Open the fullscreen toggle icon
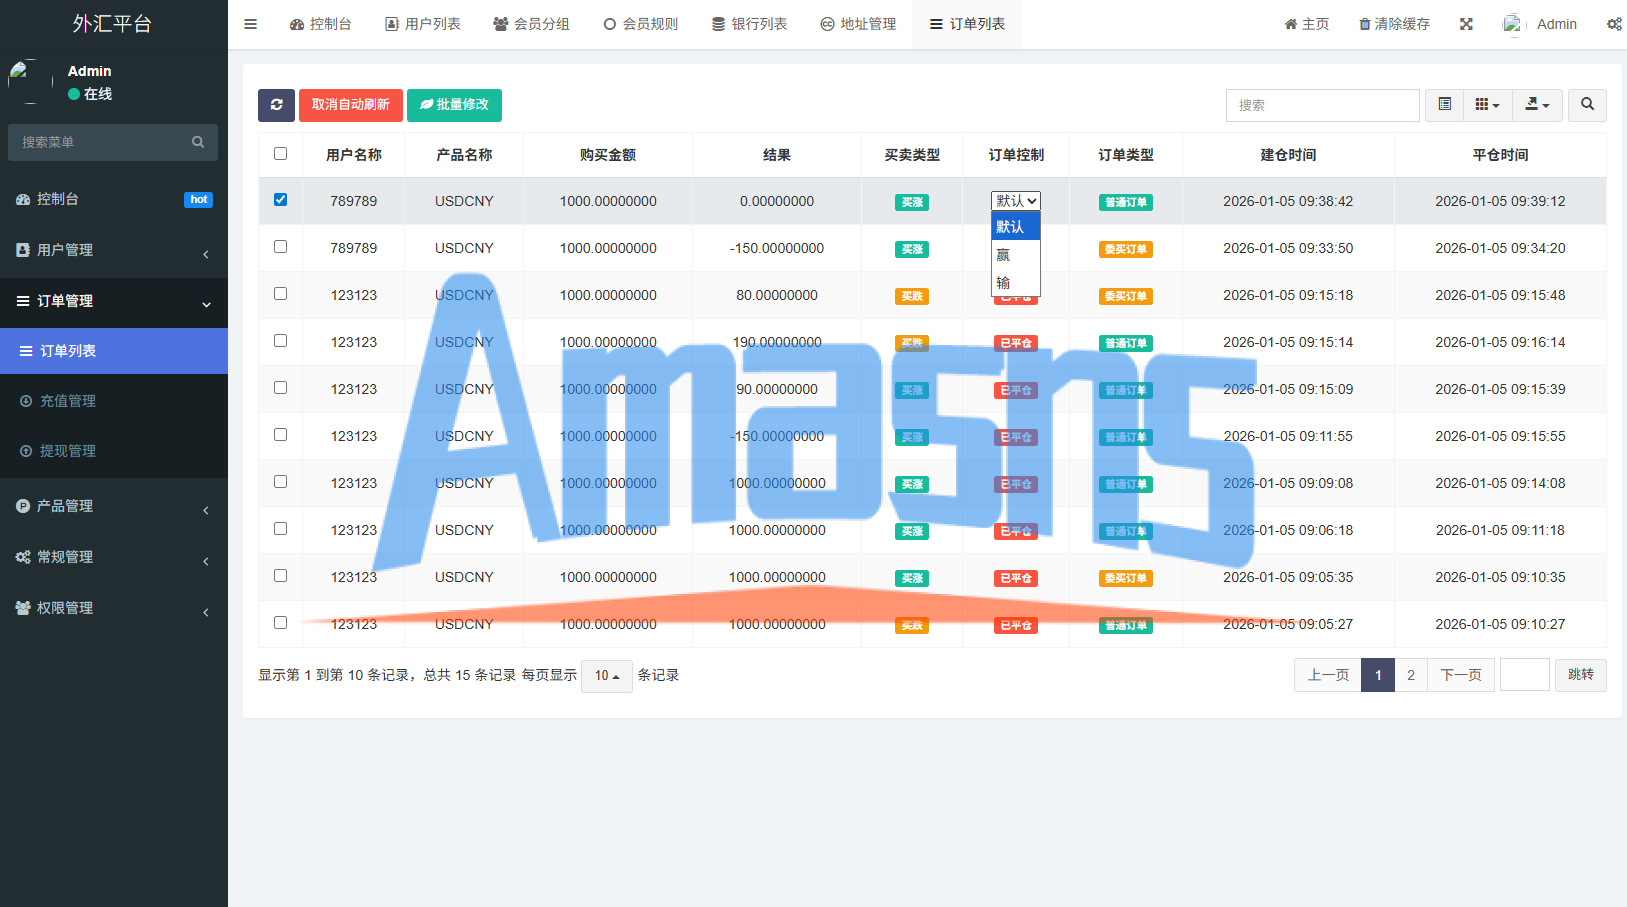The width and height of the screenshot is (1627, 907). [x=1466, y=24]
